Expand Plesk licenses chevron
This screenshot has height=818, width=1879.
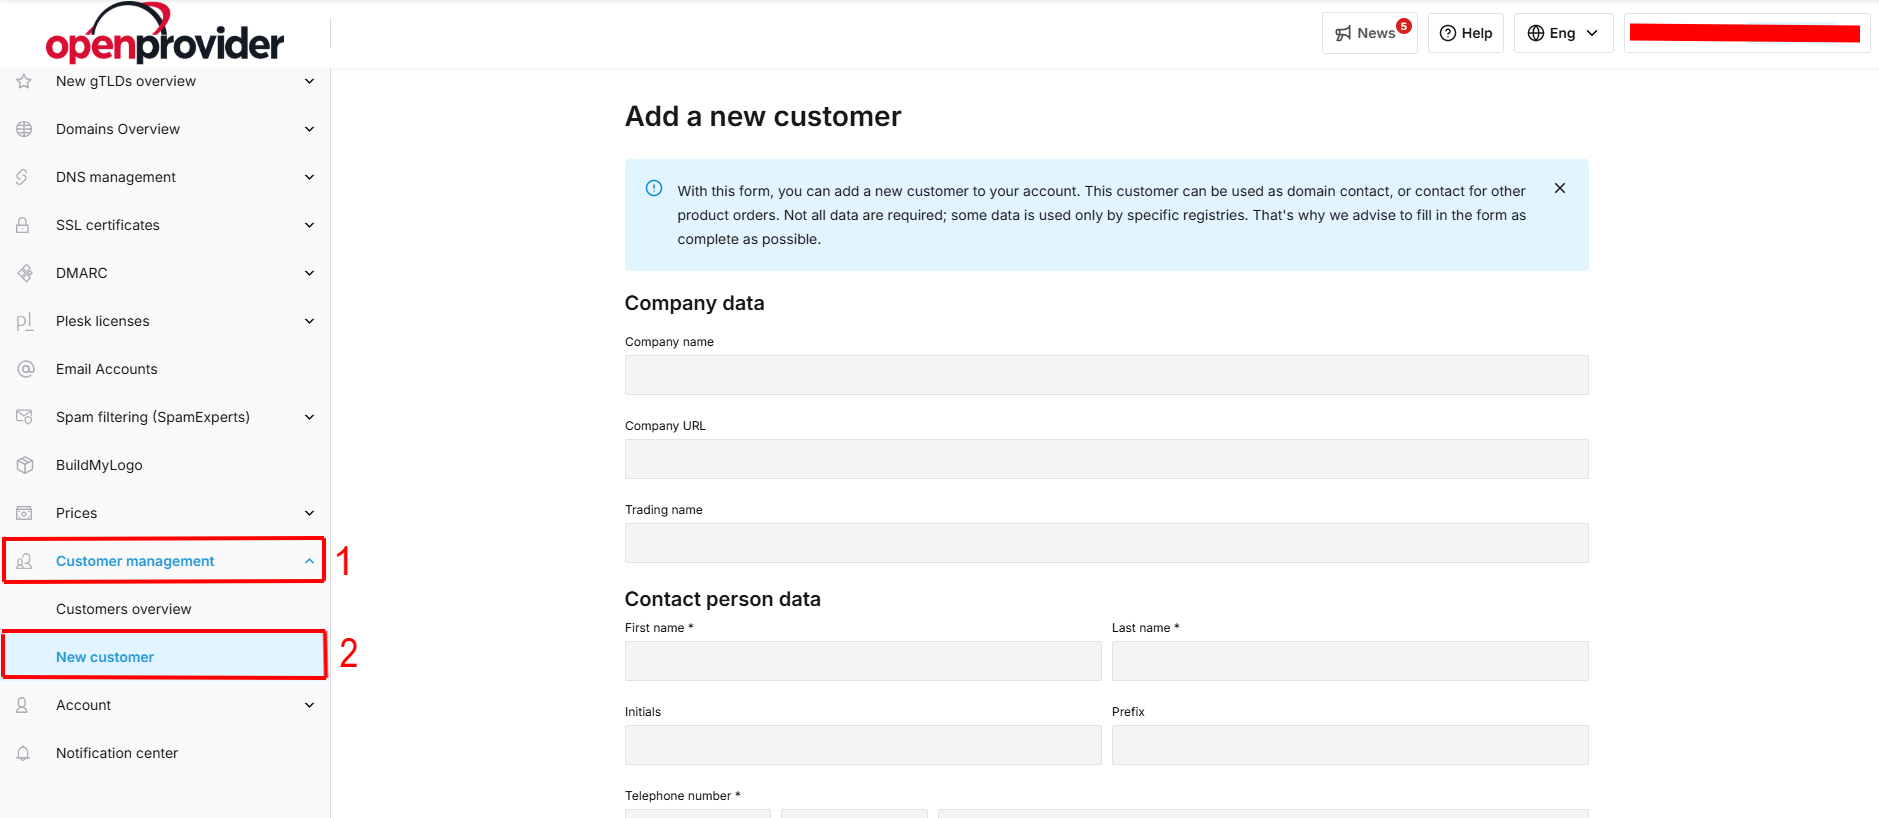pyautogui.click(x=310, y=321)
